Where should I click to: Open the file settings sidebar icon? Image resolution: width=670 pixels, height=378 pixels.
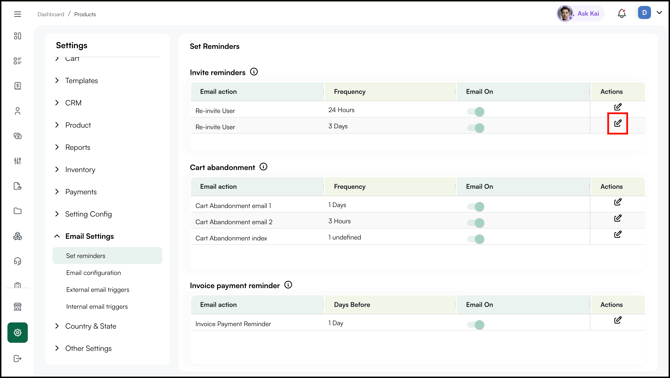click(18, 186)
